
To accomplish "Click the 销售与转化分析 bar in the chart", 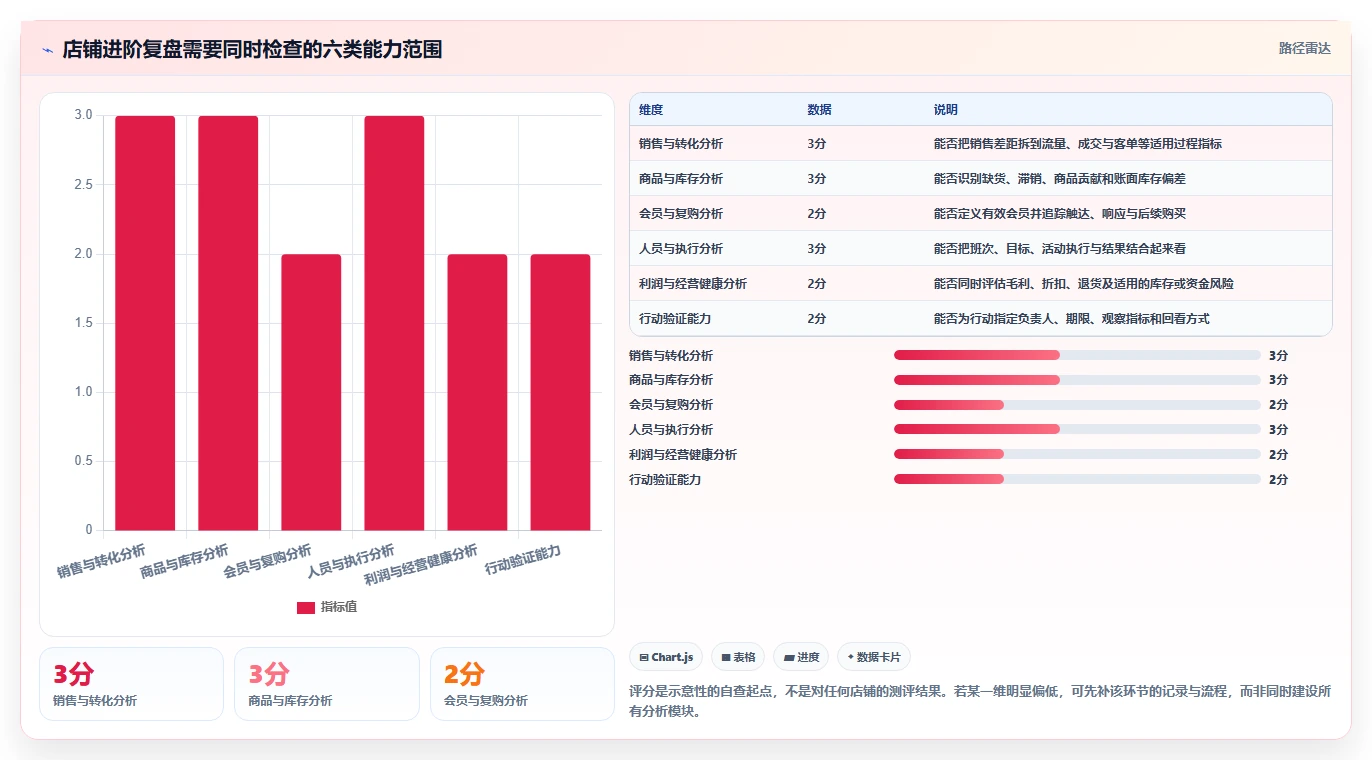I will (x=145, y=323).
